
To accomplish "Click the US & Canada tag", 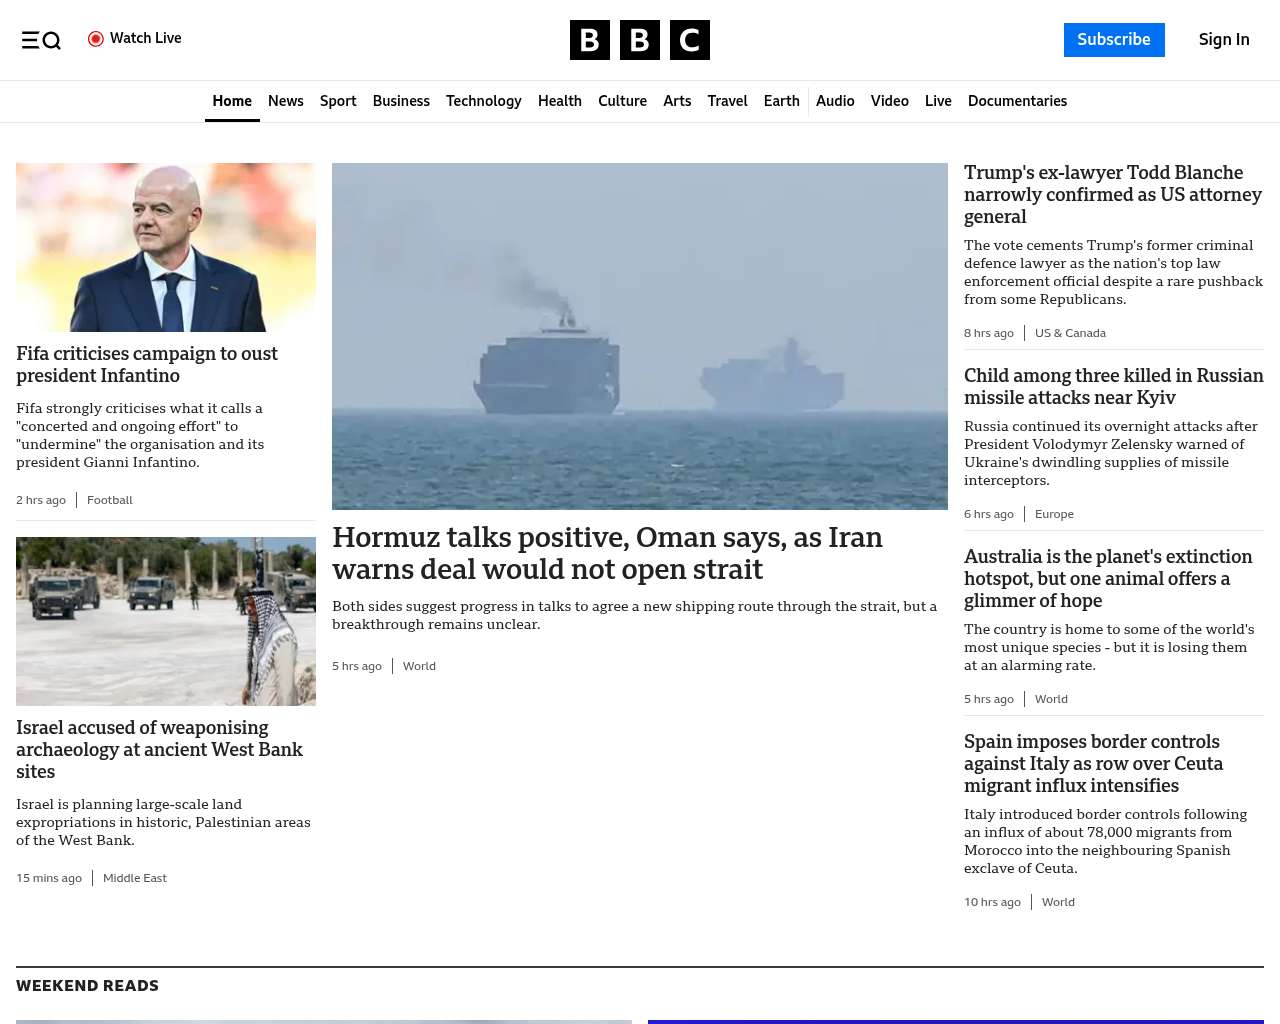I will click(1070, 333).
